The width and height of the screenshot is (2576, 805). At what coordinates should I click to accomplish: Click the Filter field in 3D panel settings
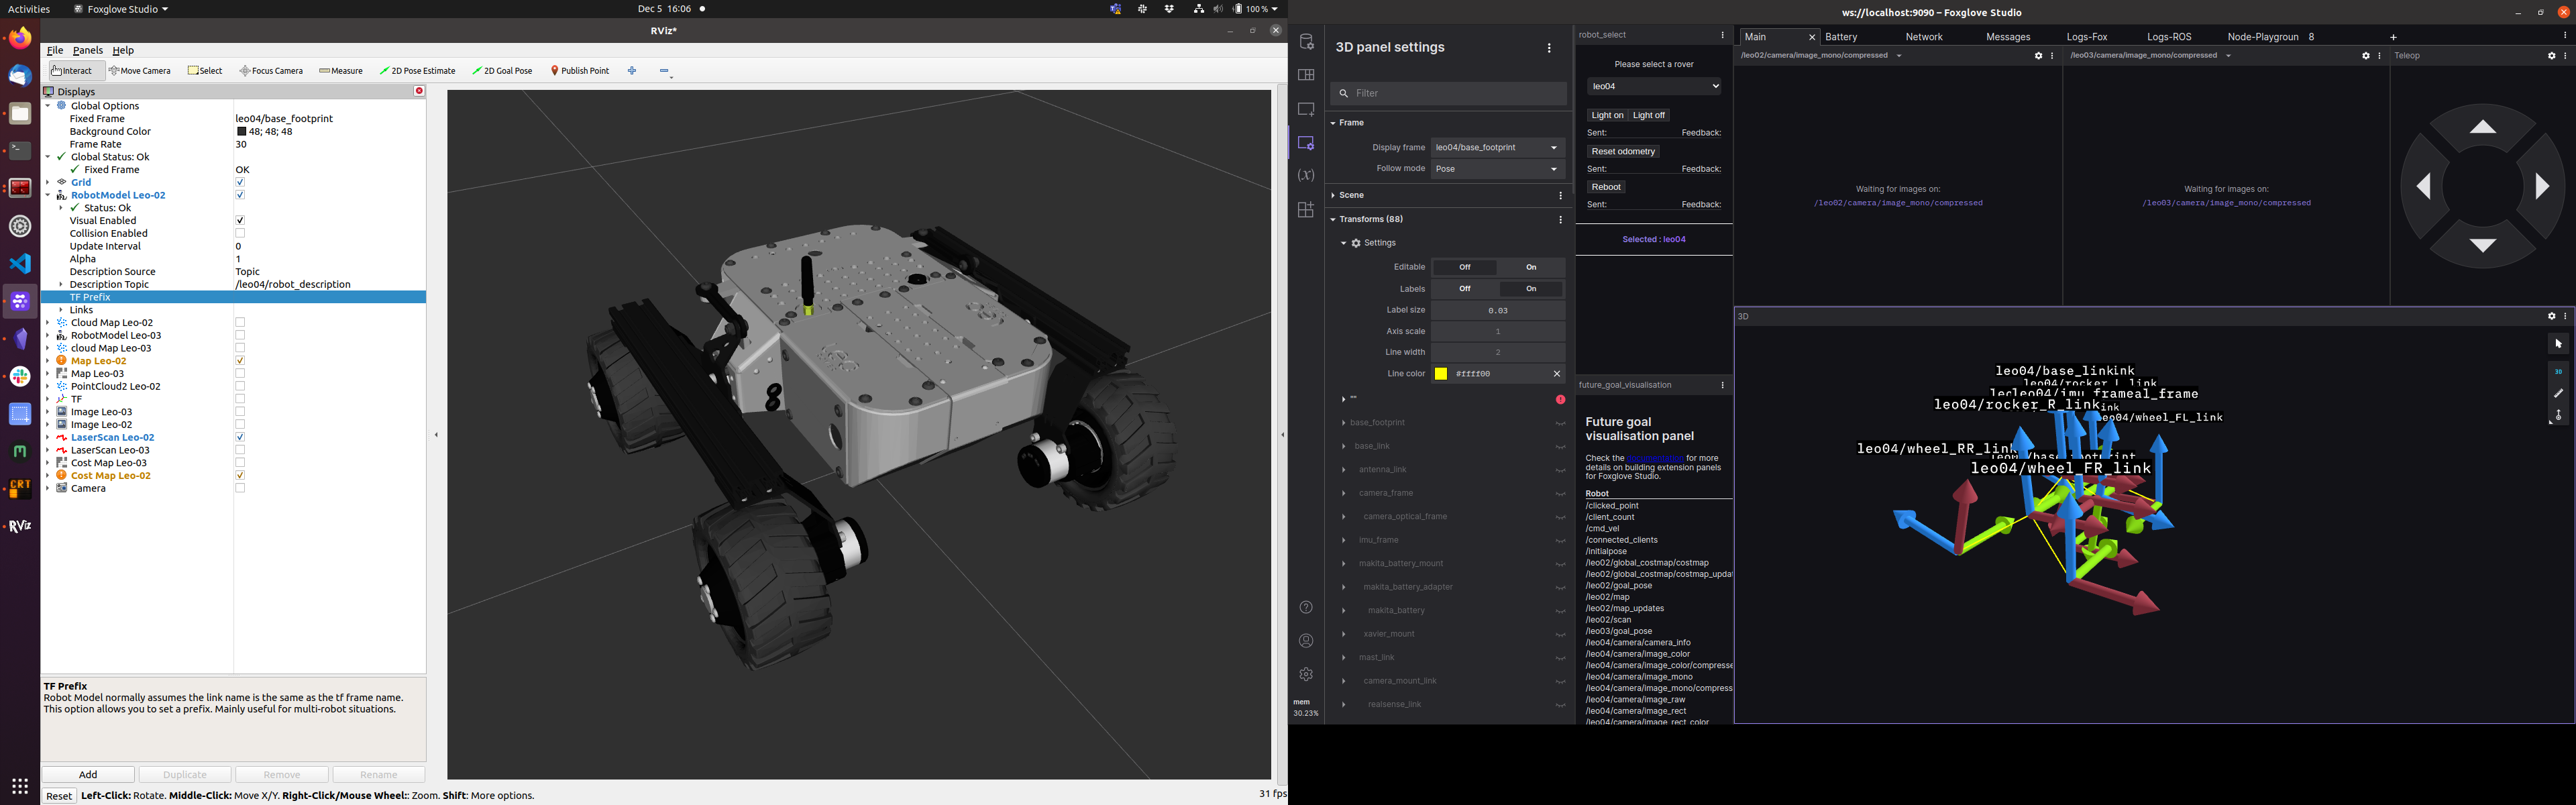[1448, 92]
